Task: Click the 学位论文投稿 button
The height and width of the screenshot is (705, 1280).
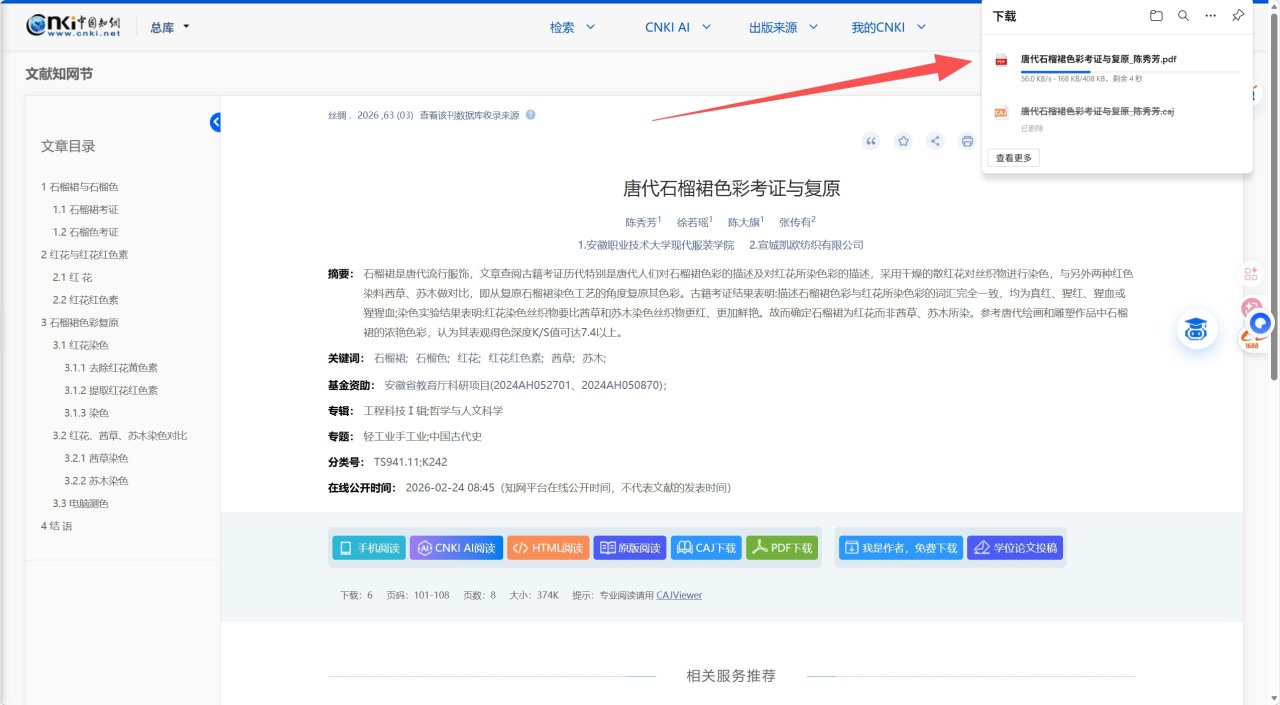Action: 1015,547
